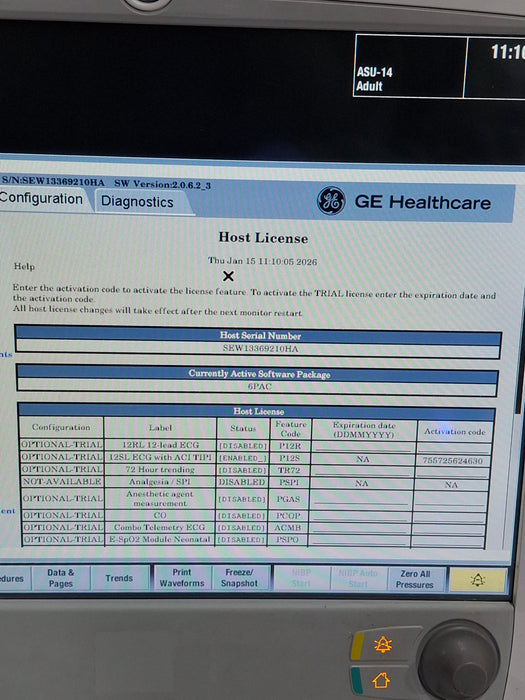Viewport: 525px width, 700px height.
Task: Toggle the TR72 status [DISABLED]
Action: pos(243,470)
